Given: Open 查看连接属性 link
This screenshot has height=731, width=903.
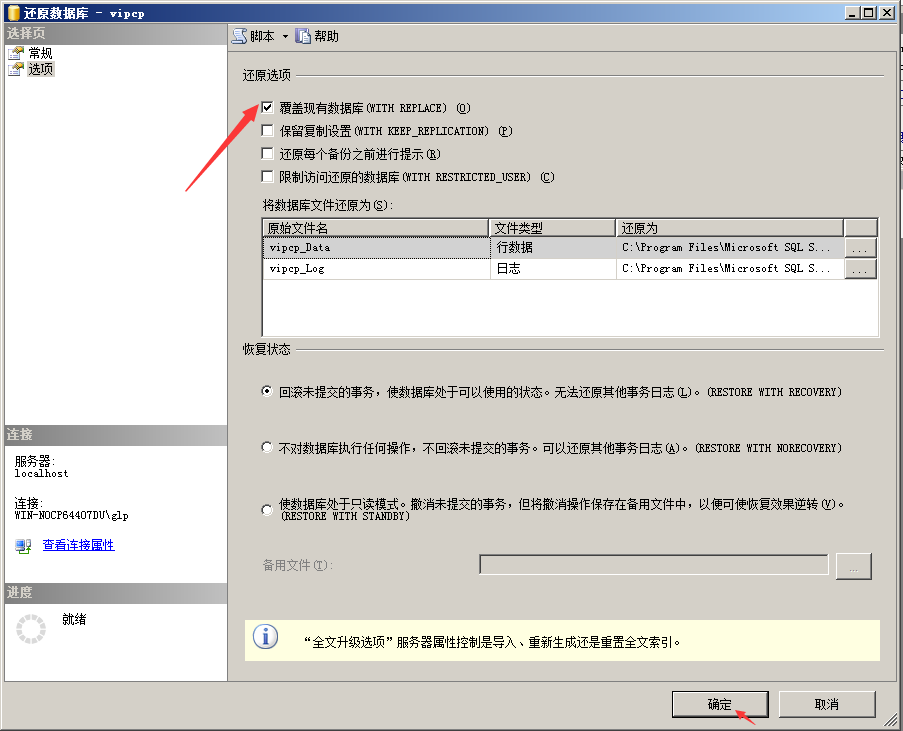Looking at the screenshot, I should (x=78, y=545).
